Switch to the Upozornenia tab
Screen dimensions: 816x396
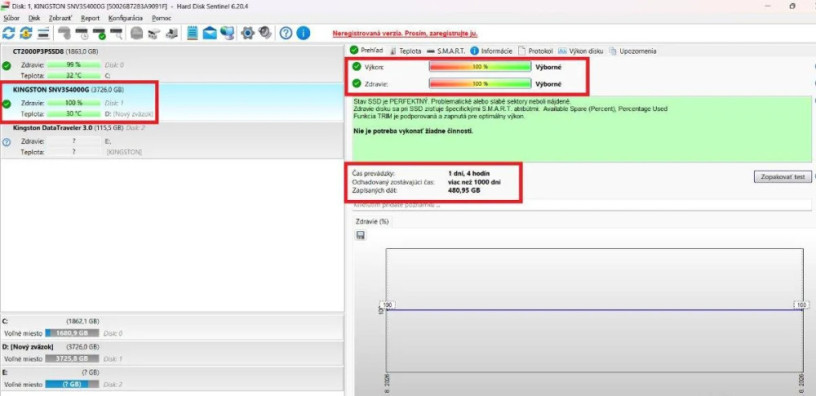(633, 51)
